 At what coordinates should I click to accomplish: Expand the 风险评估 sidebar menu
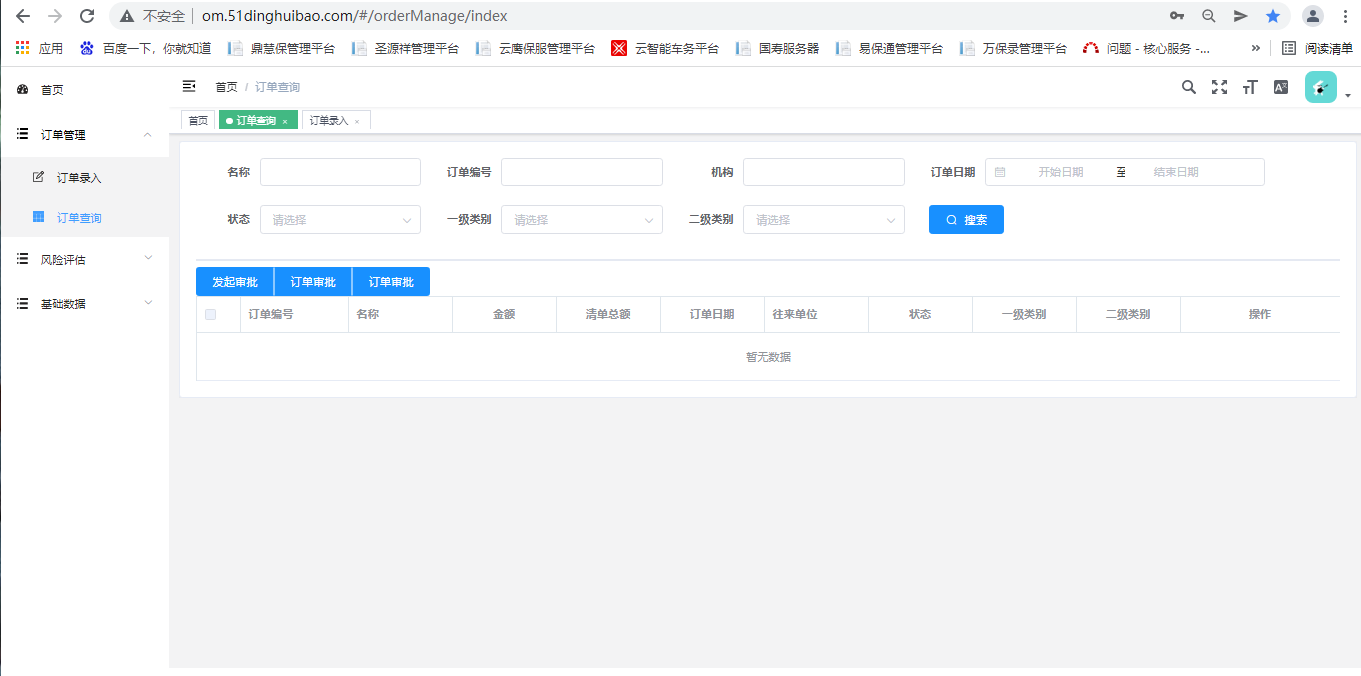point(85,260)
